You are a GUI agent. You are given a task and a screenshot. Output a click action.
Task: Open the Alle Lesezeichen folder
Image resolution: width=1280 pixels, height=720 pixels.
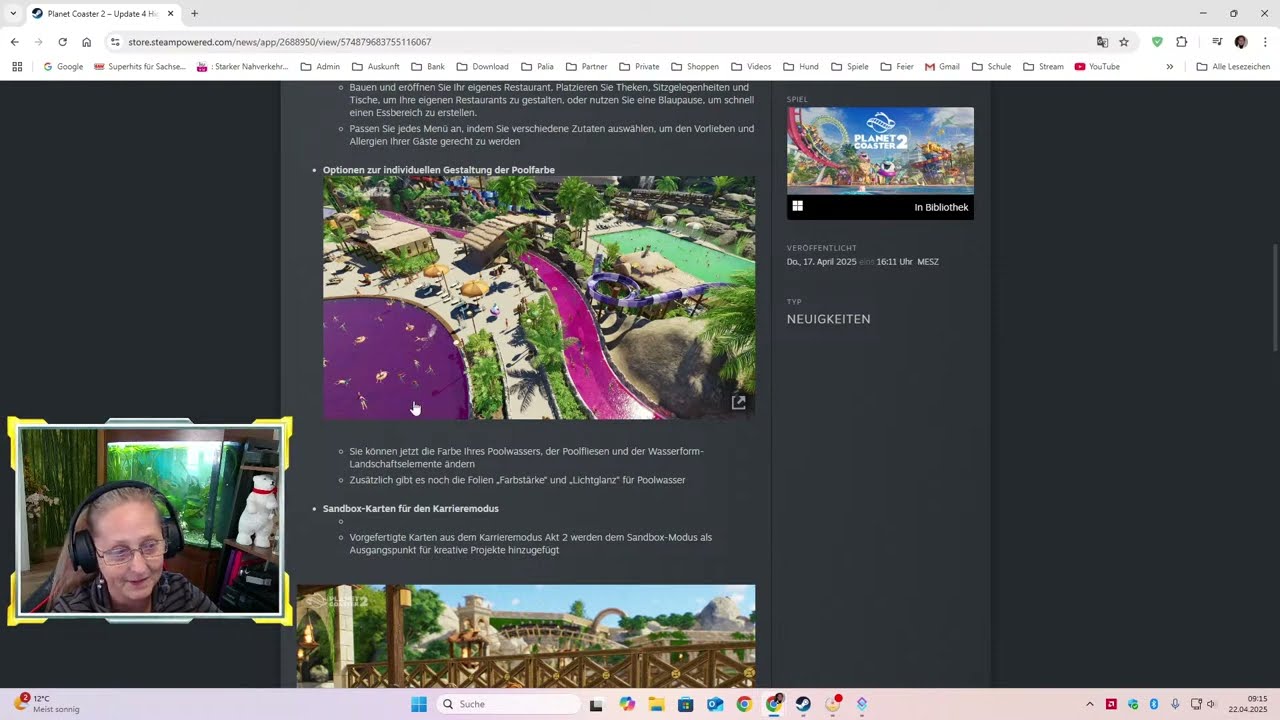1233,67
